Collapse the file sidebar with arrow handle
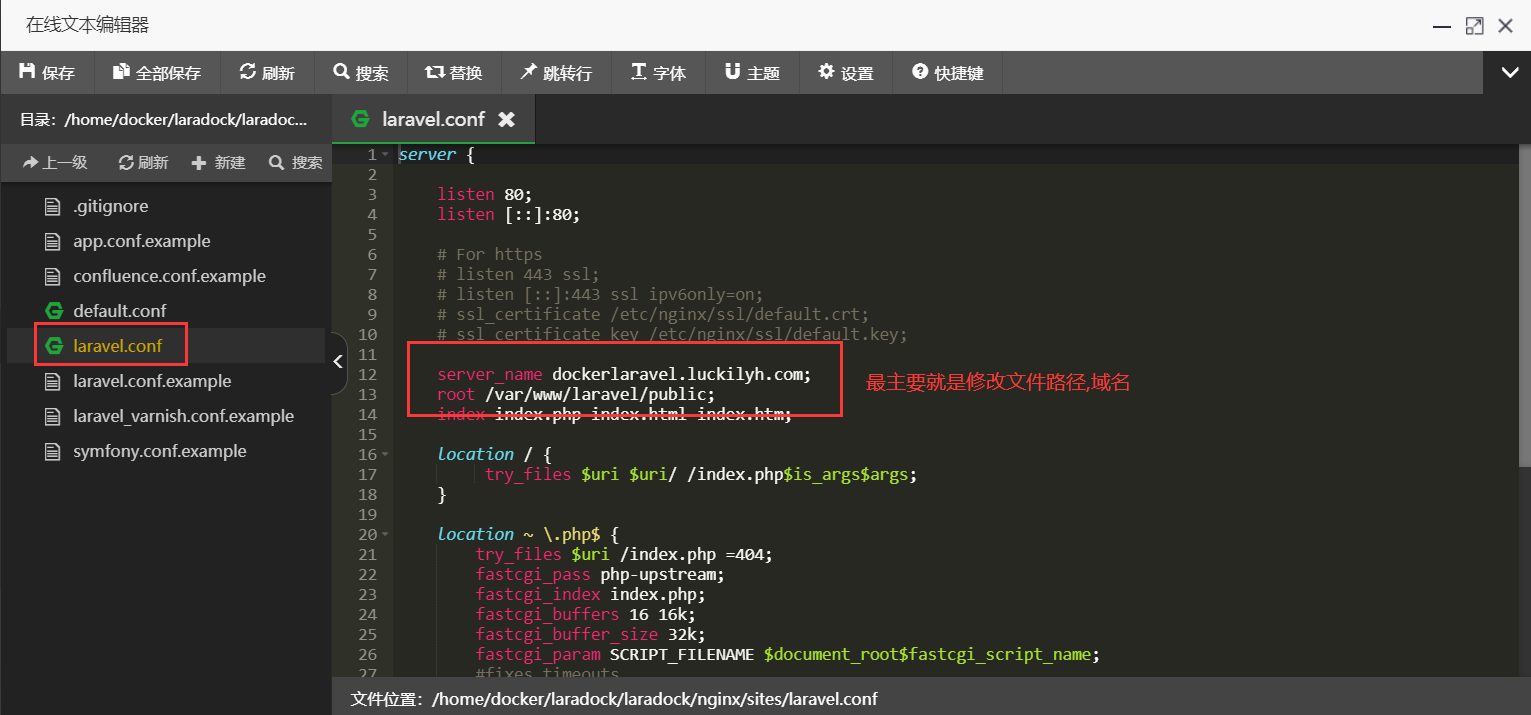 (338, 361)
